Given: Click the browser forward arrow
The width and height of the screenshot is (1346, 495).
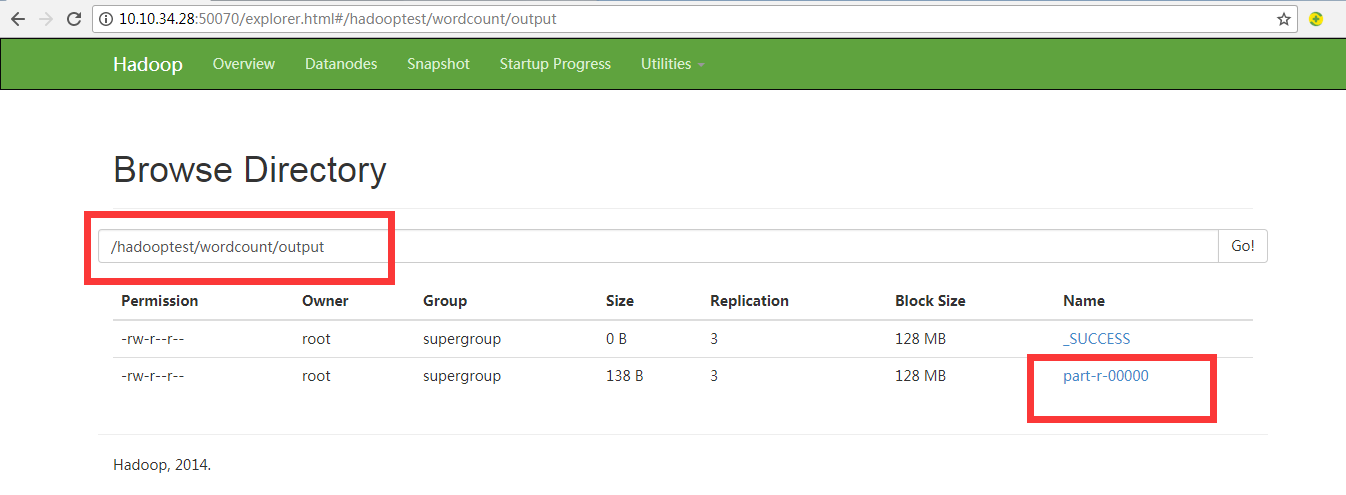Looking at the screenshot, I should (46, 19).
